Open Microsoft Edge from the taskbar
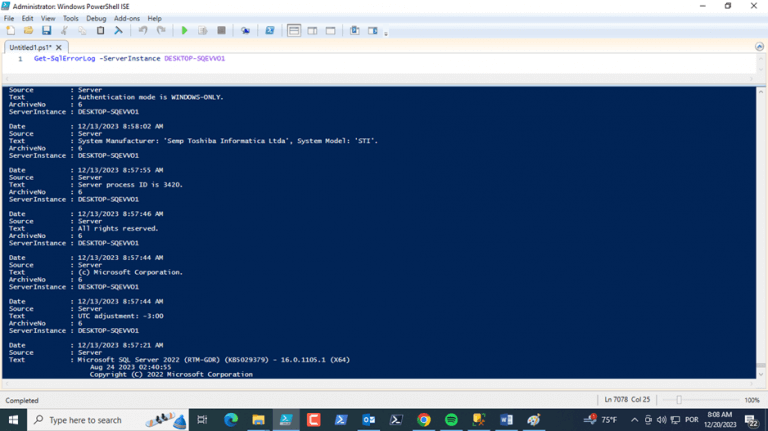The width and height of the screenshot is (768, 431). (x=231, y=420)
